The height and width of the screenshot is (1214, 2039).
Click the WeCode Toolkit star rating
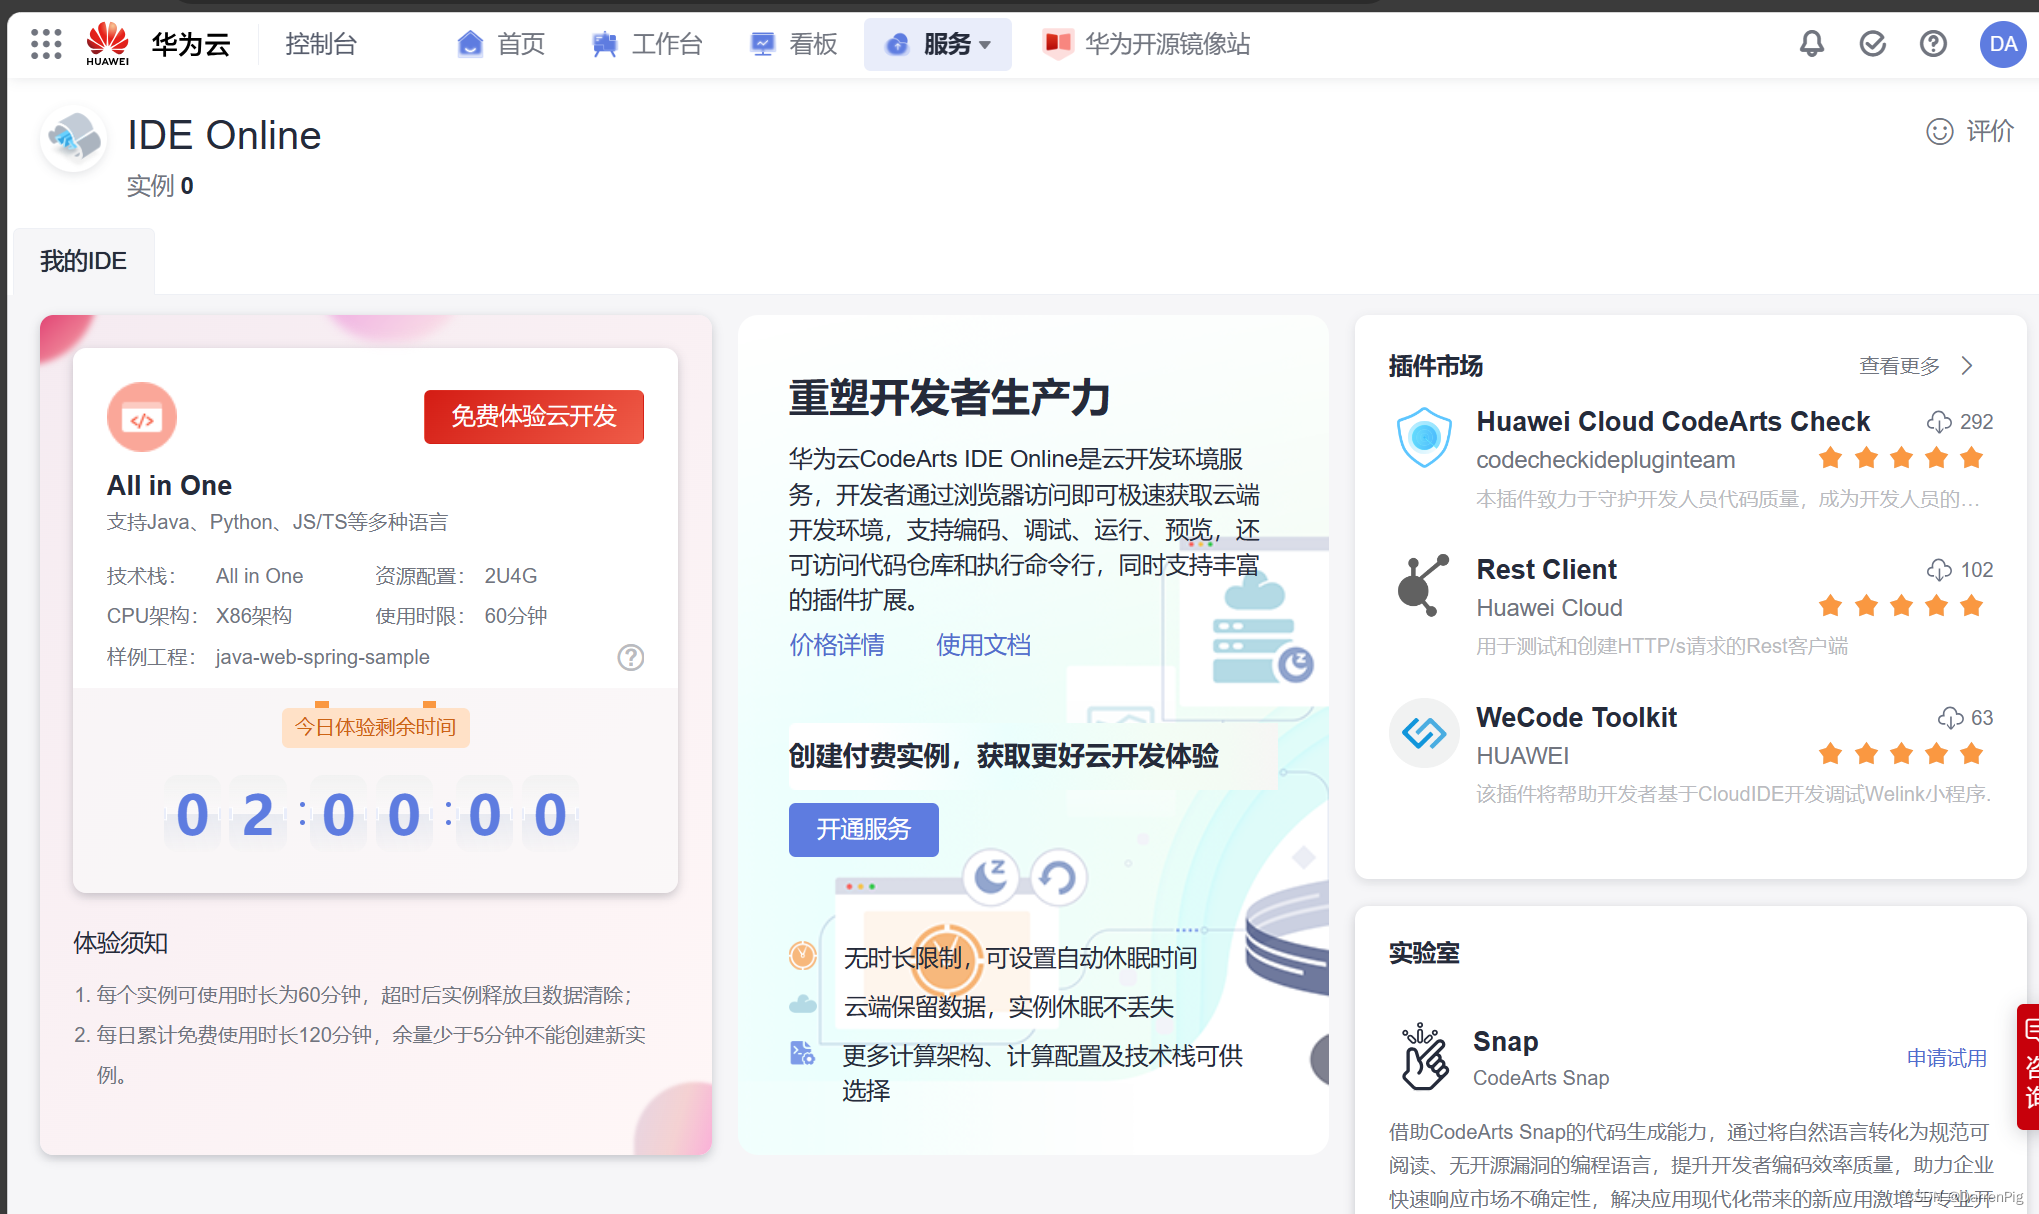[x=1900, y=755]
